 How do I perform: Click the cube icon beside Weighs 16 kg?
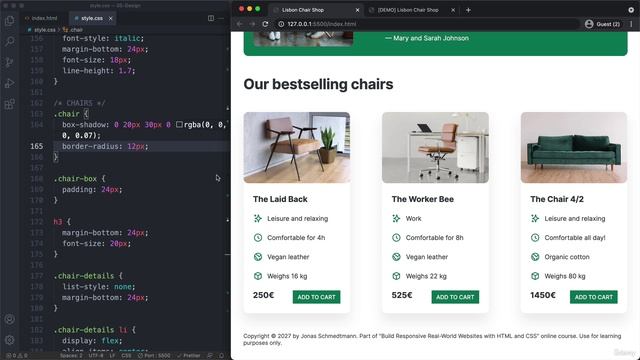point(258,276)
